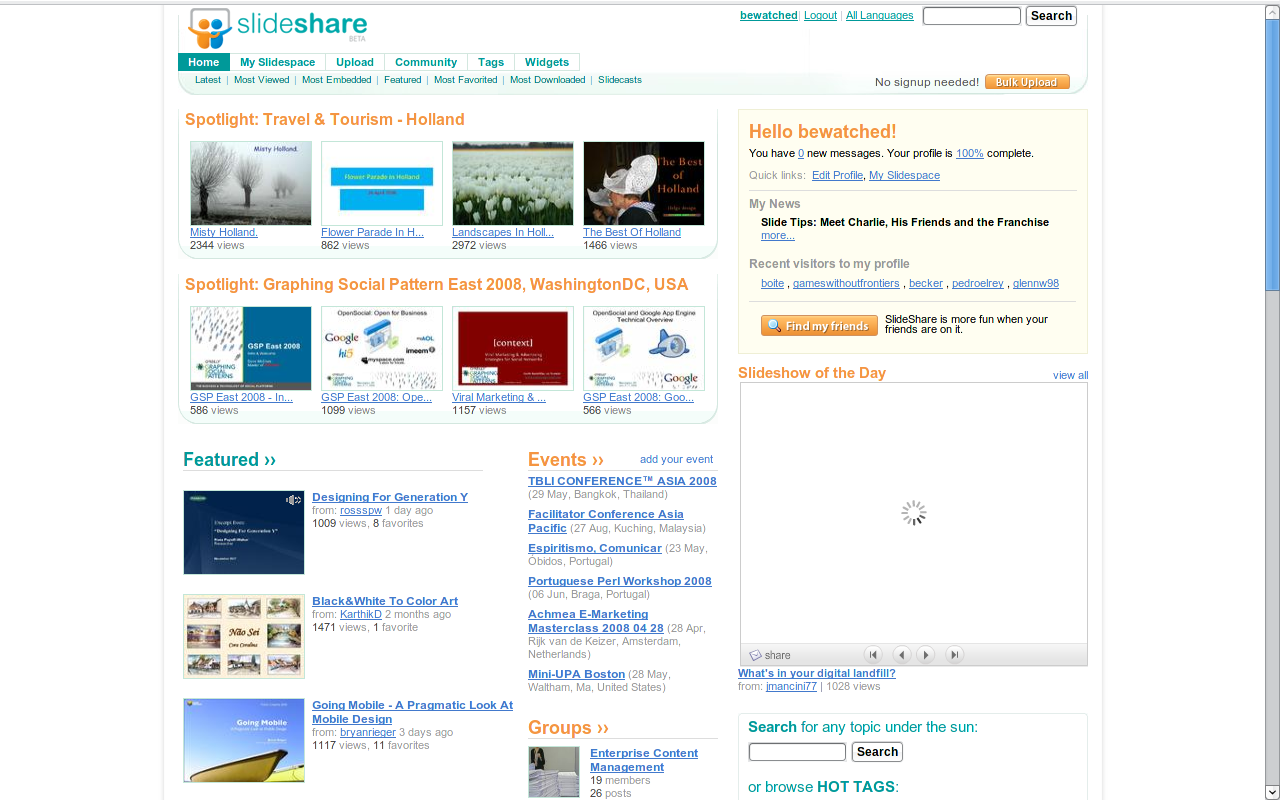1280x800 pixels.
Task: Click the bewatched username link
Action: (769, 16)
